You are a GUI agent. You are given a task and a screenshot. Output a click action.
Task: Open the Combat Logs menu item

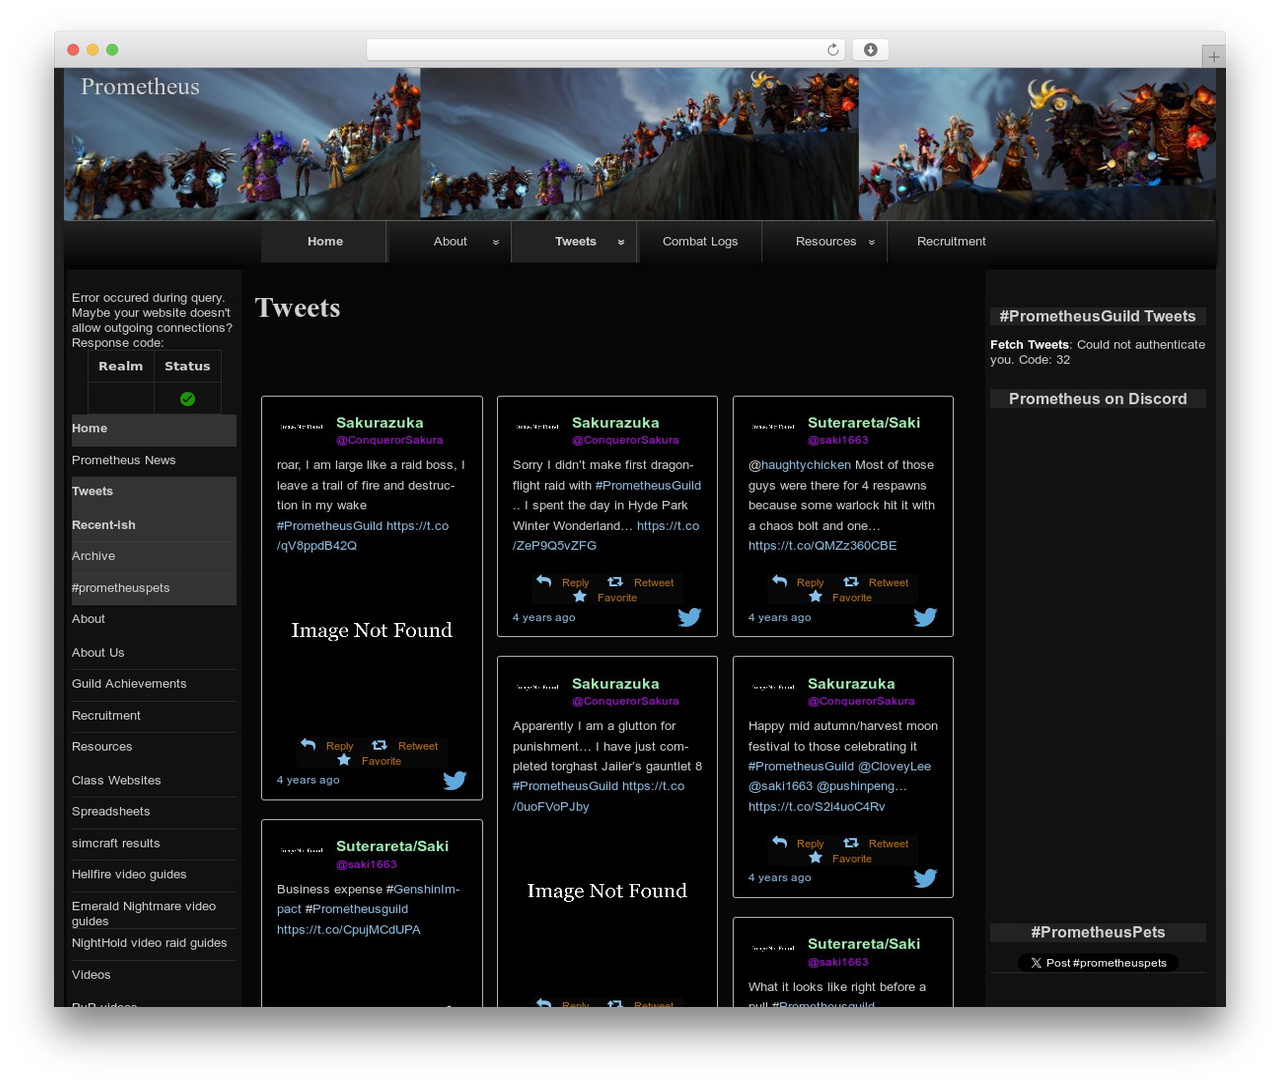pos(700,242)
